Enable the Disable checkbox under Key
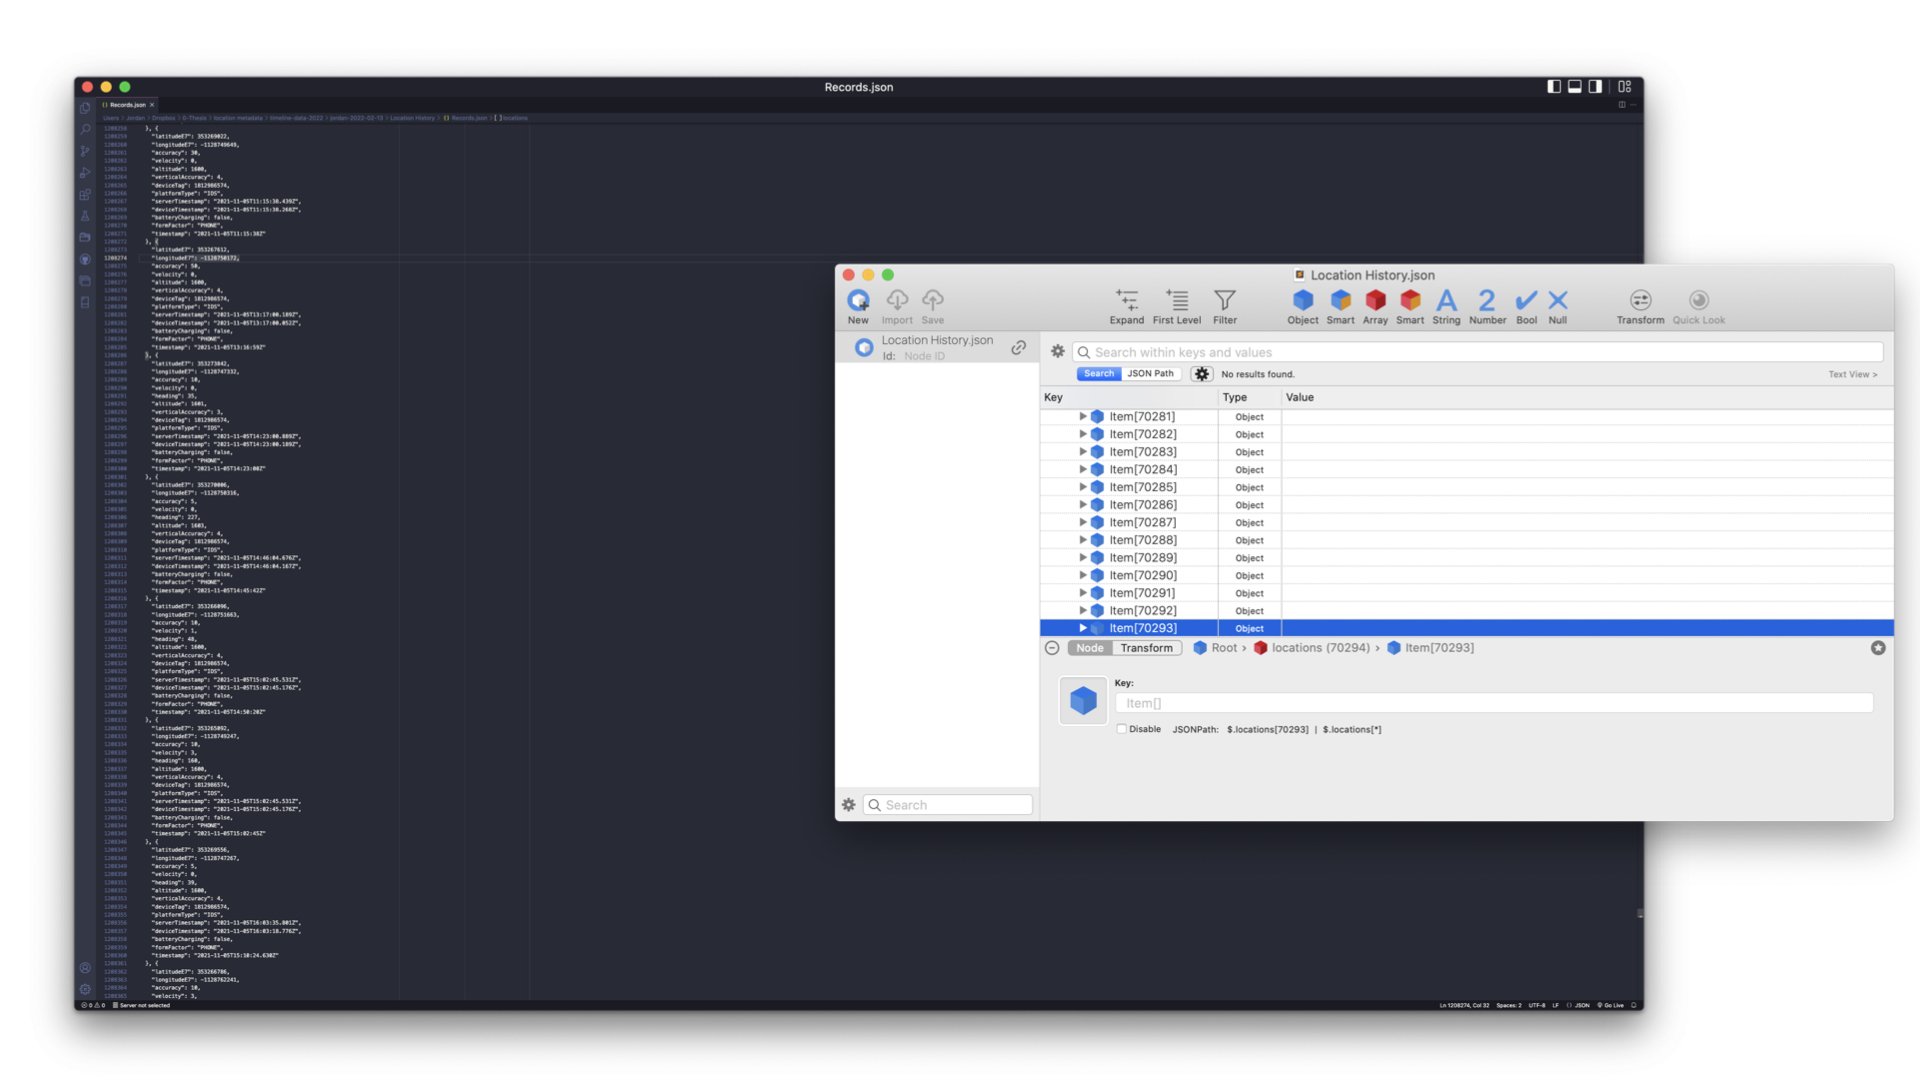The height and width of the screenshot is (1080, 1920). pos(1122,729)
